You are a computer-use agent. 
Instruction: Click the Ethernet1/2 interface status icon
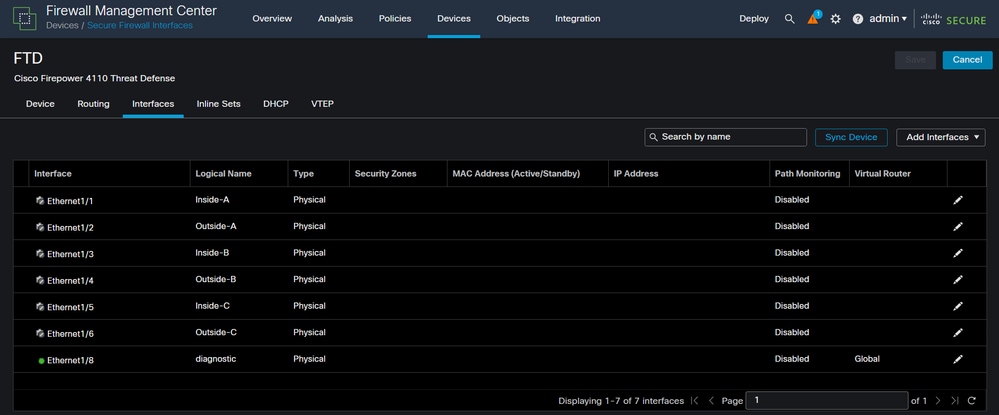40,227
